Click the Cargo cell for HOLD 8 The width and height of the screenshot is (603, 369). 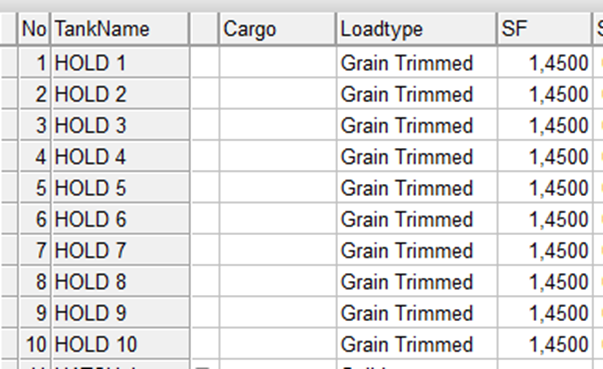[x=278, y=281]
